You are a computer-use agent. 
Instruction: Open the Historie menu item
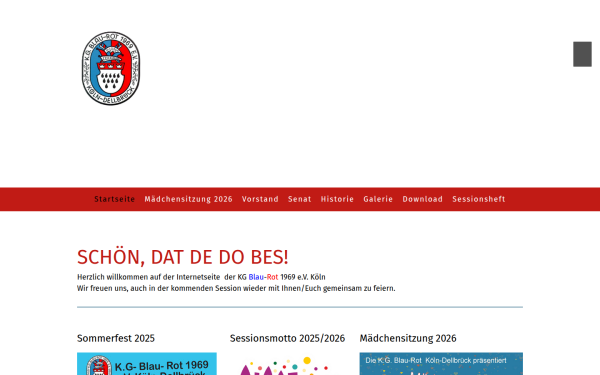[337, 199]
